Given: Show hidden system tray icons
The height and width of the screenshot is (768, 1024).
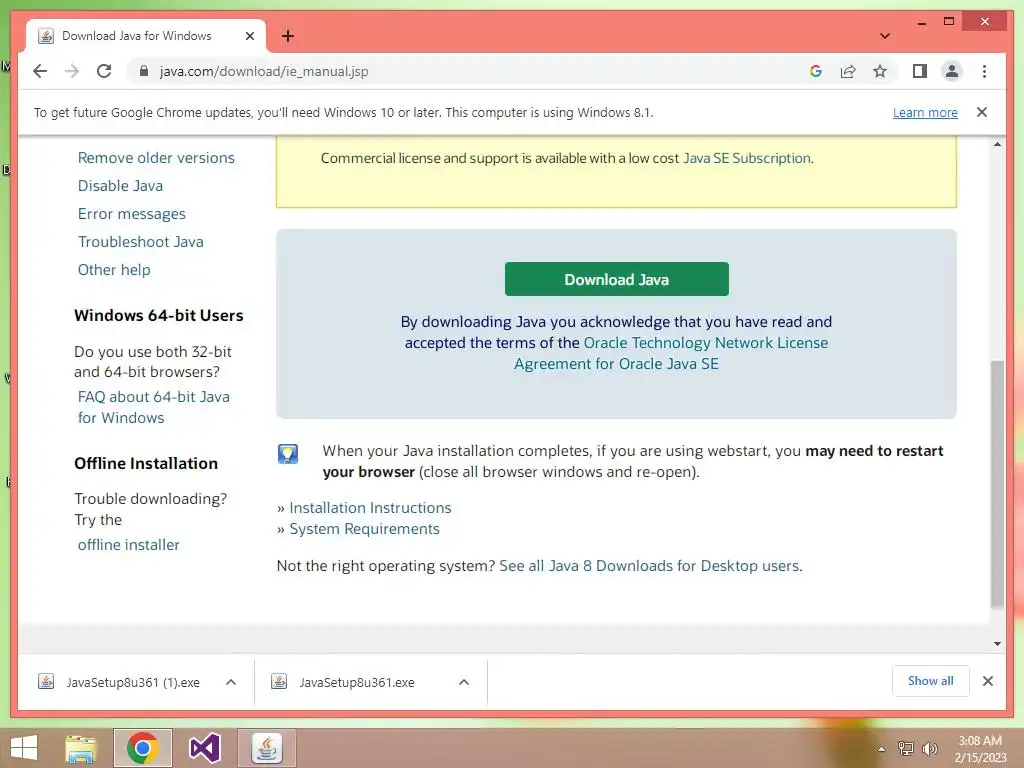Looking at the screenshot, I should 881,748.
